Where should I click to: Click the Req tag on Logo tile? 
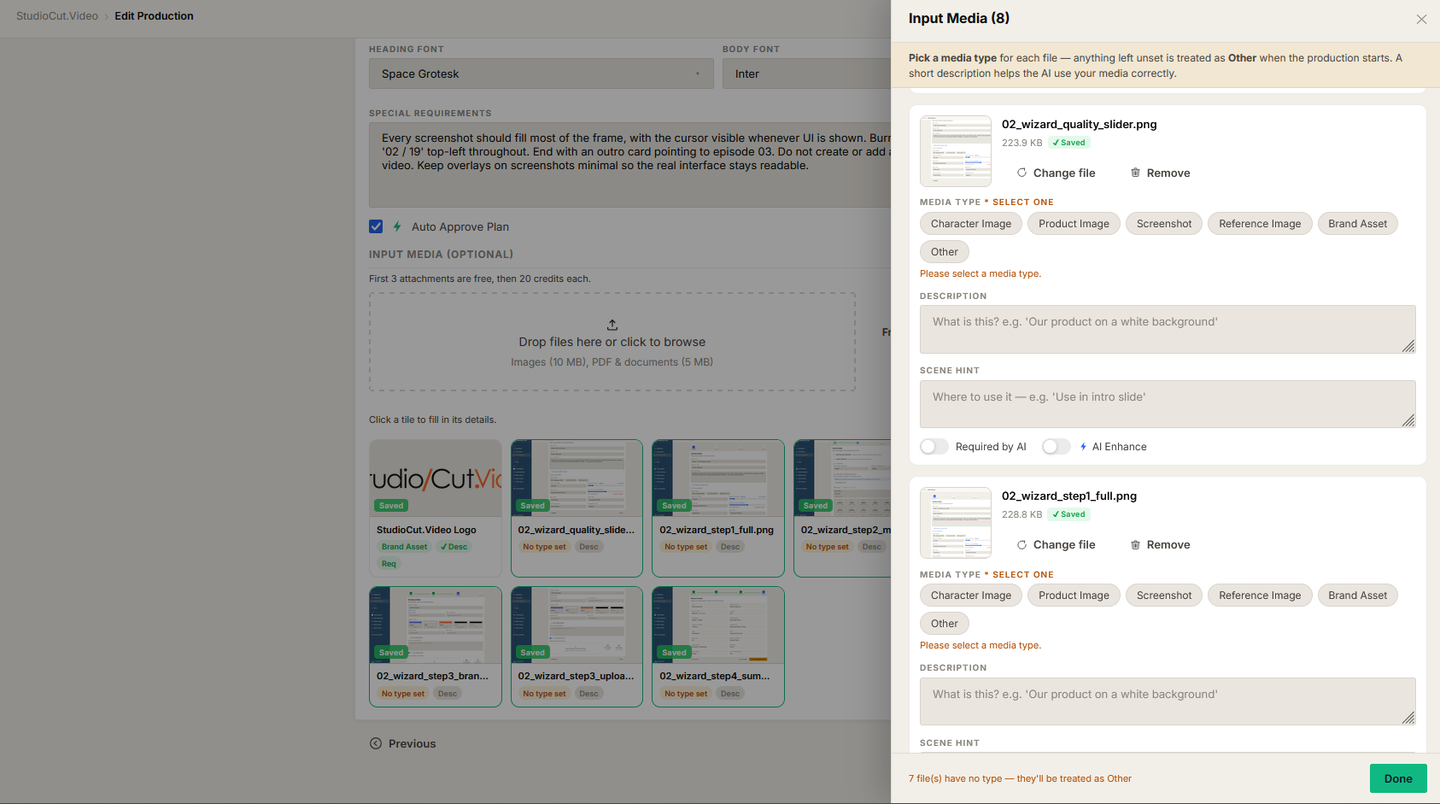pos(388,564)
